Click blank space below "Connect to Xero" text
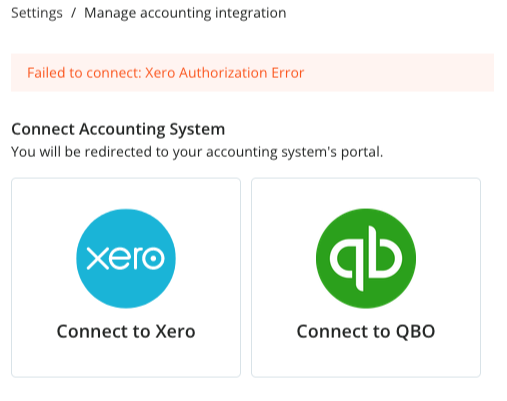This screenshot has width=507, height=401. (x=126, y=359)
